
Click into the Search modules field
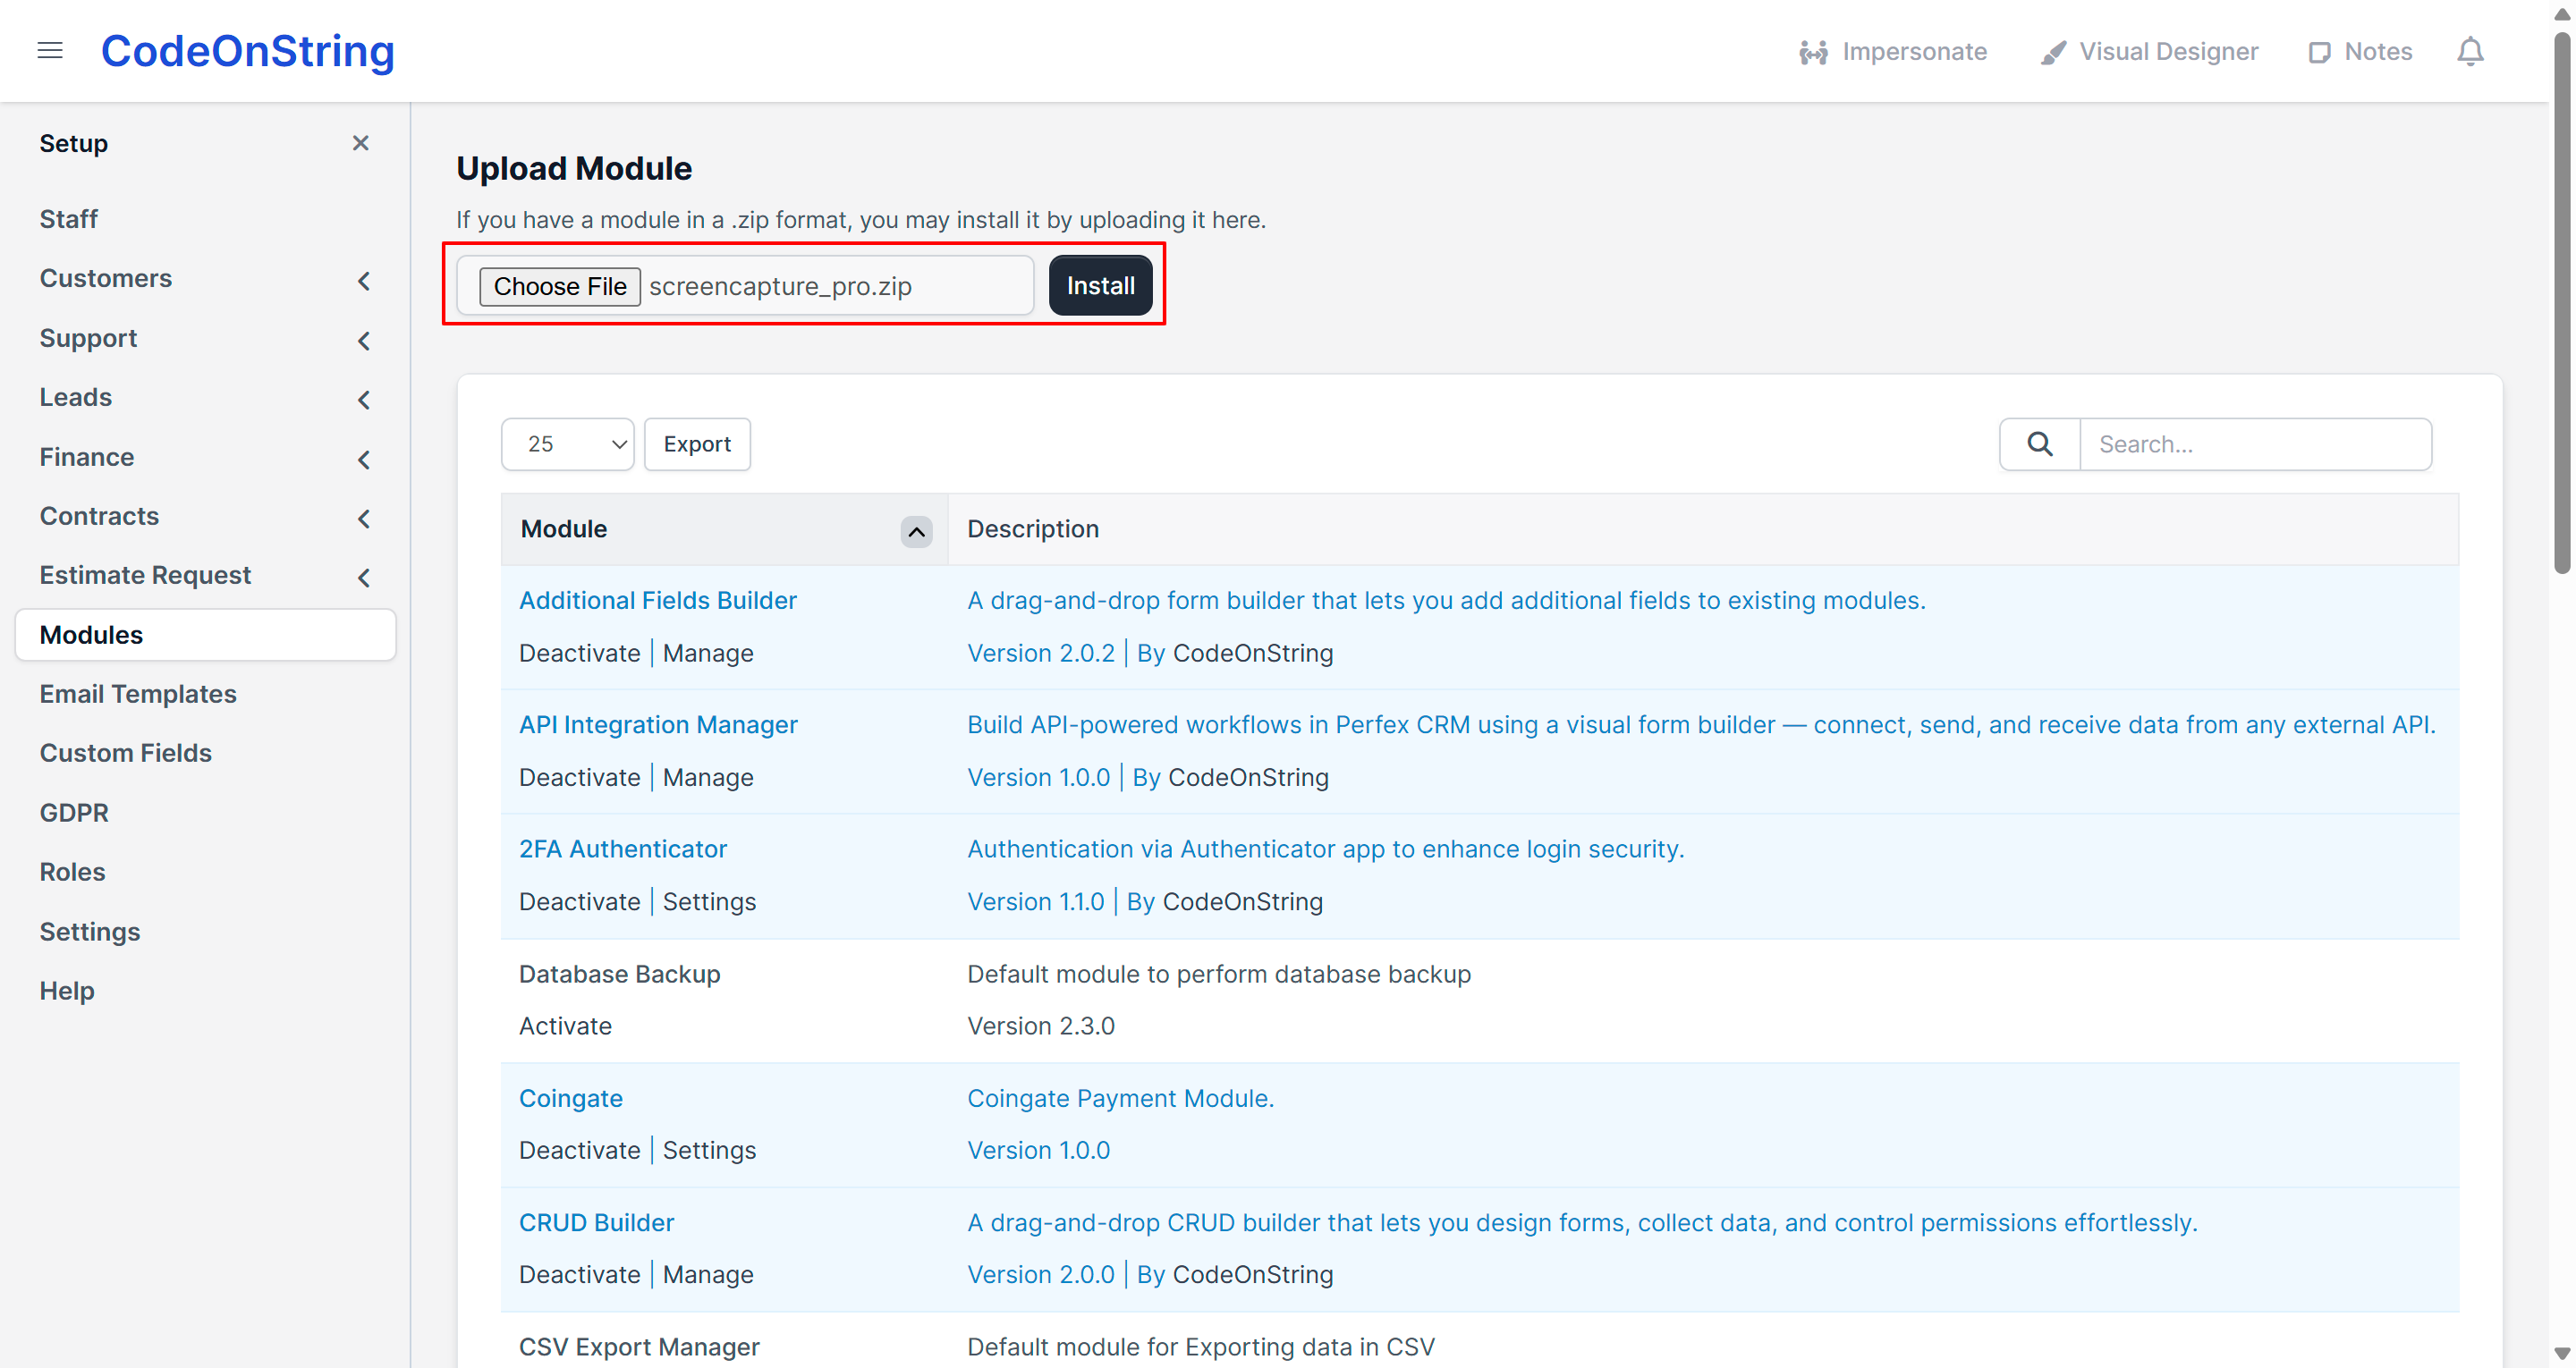2255,444
